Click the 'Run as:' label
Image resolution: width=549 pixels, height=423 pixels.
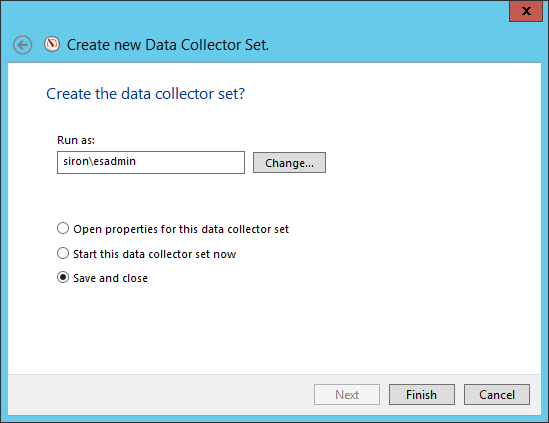pos(76,140)
